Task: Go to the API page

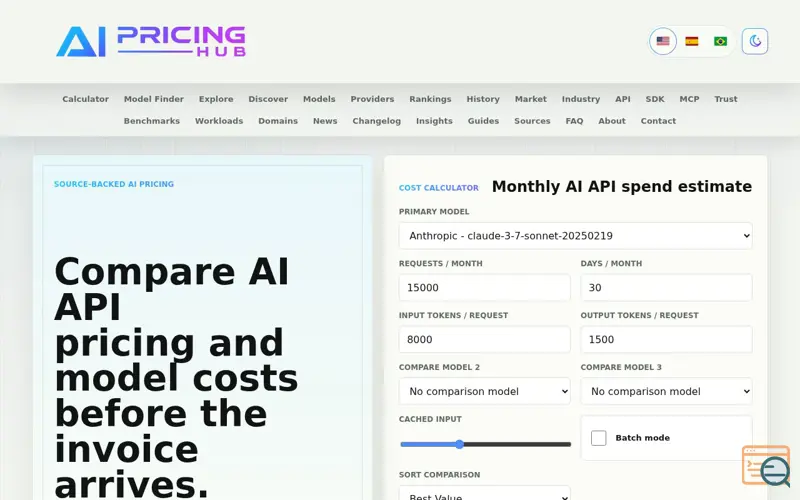Action: coord(622,99)
